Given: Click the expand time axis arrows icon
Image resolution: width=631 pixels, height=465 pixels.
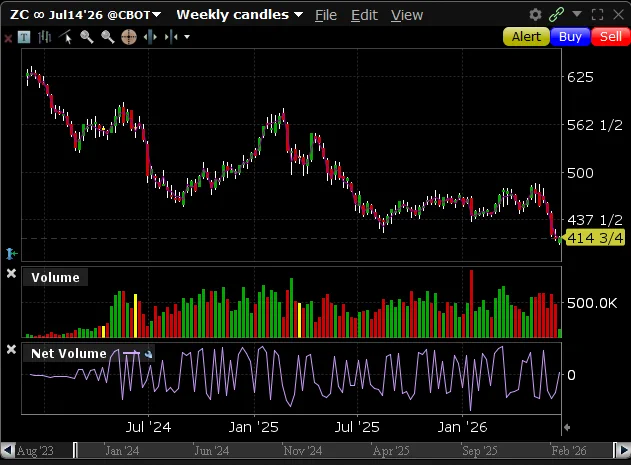Looking at the screenshot, I should [x=150, y=37].
